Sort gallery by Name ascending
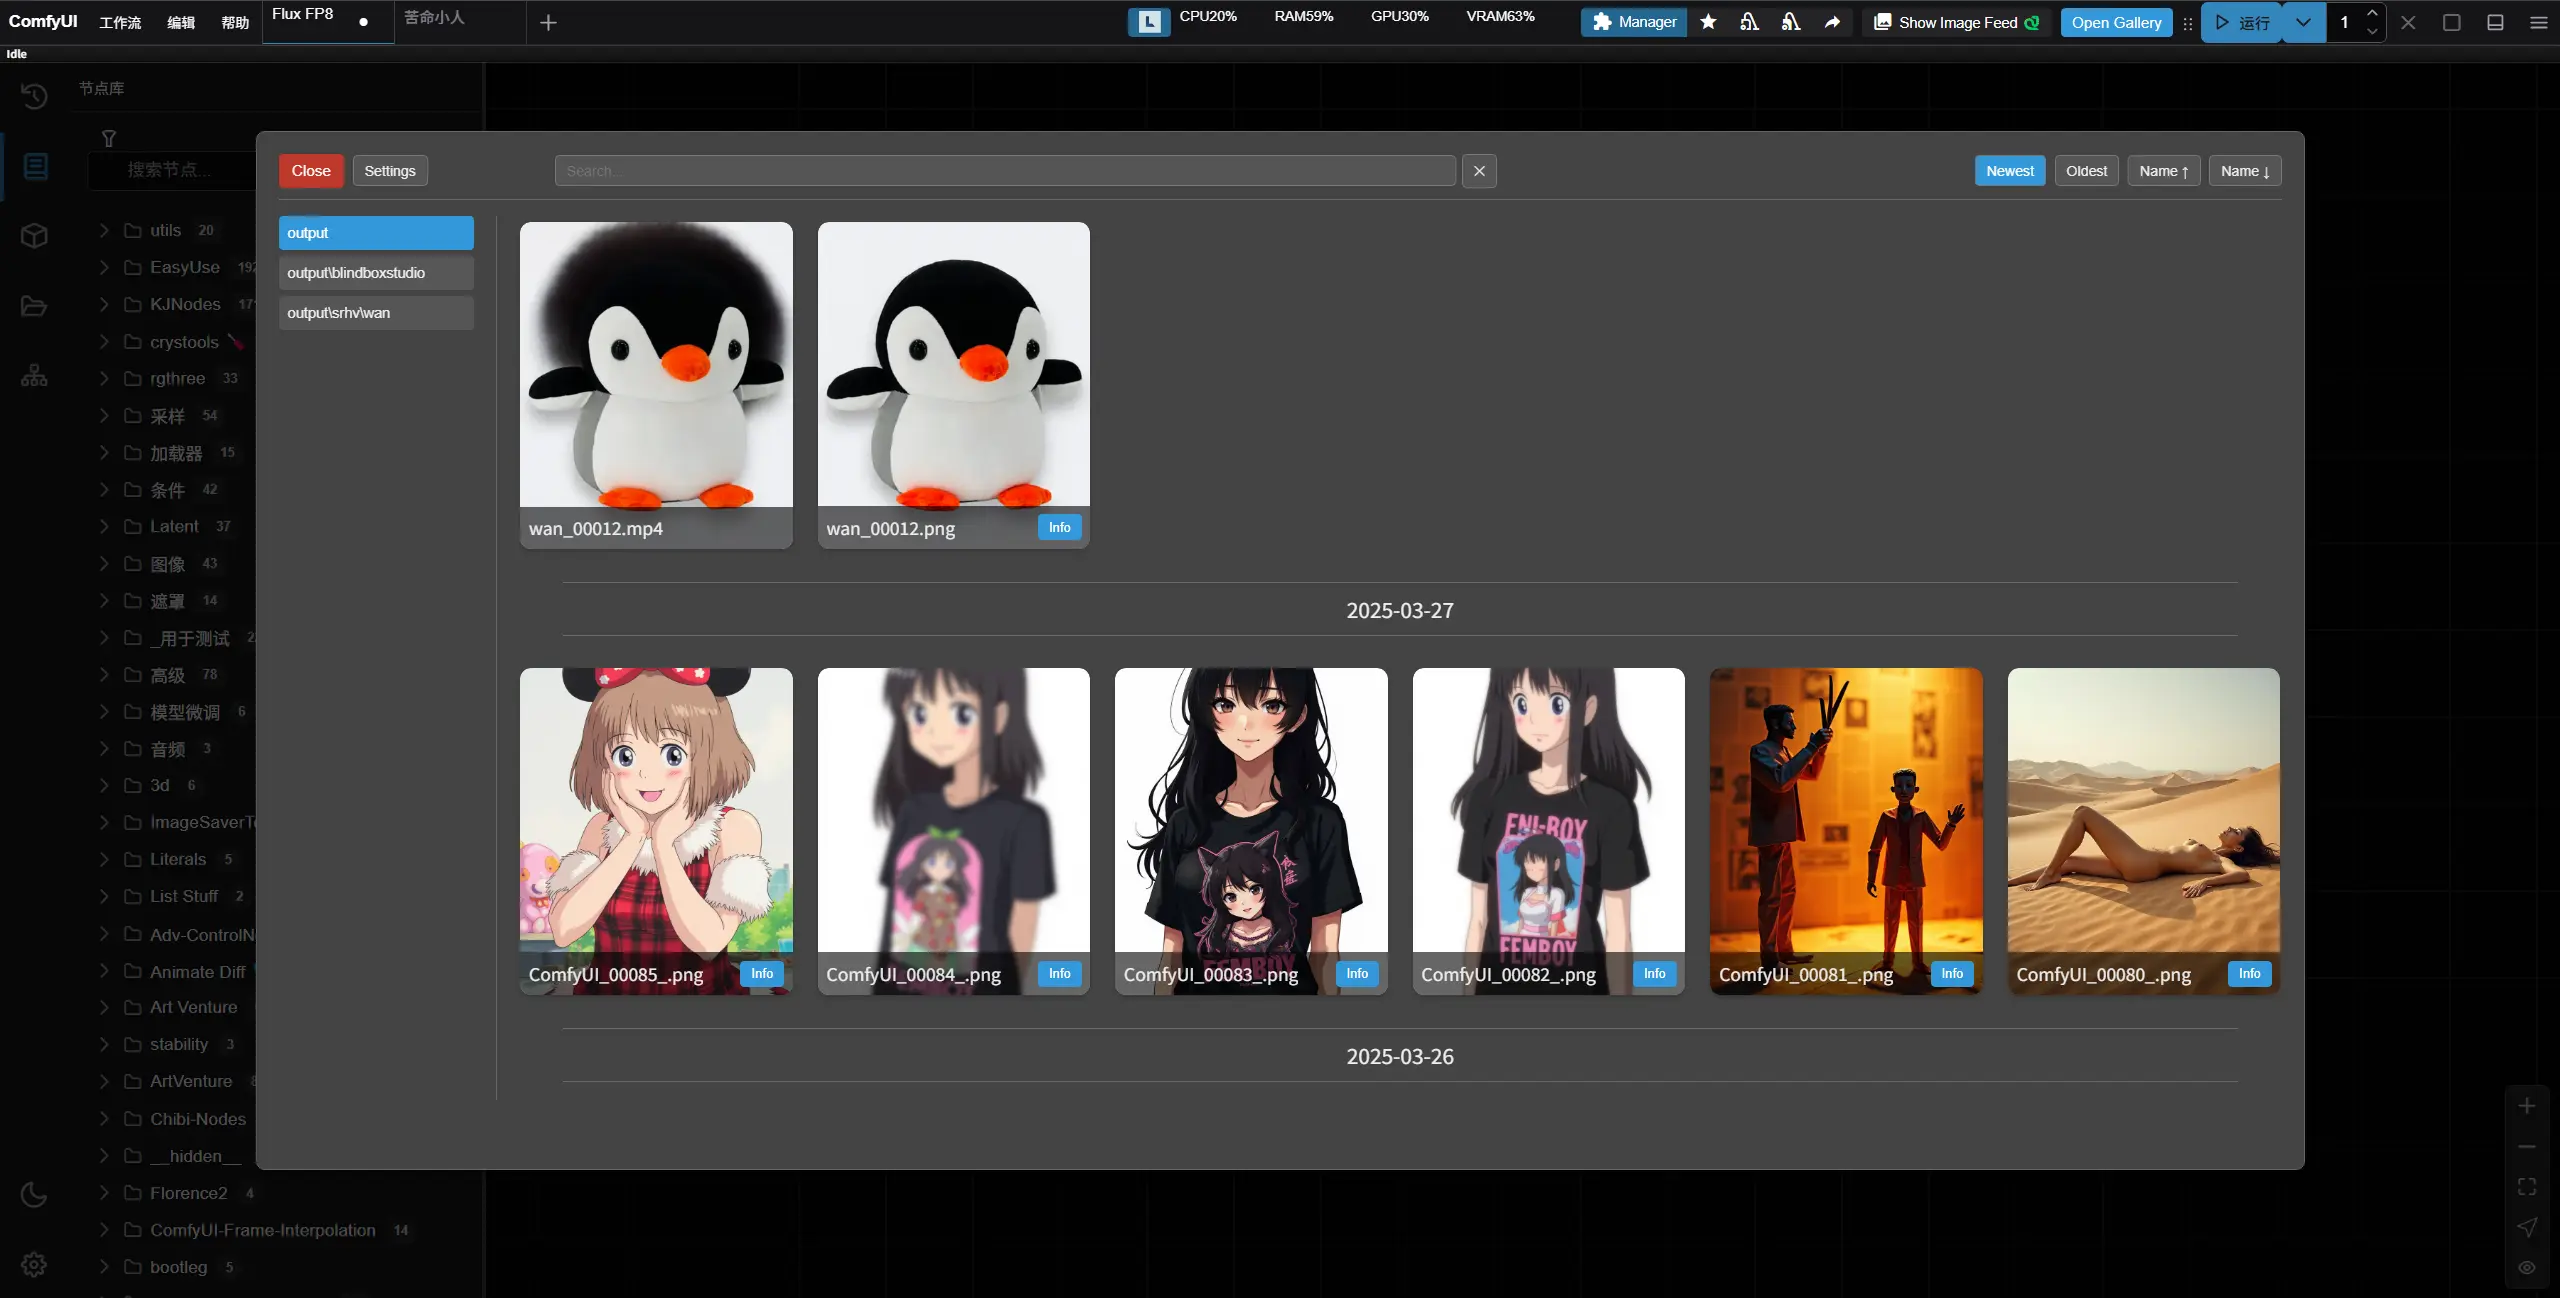This screenshot has width=2560, height=1298. tap(2163, 171)
